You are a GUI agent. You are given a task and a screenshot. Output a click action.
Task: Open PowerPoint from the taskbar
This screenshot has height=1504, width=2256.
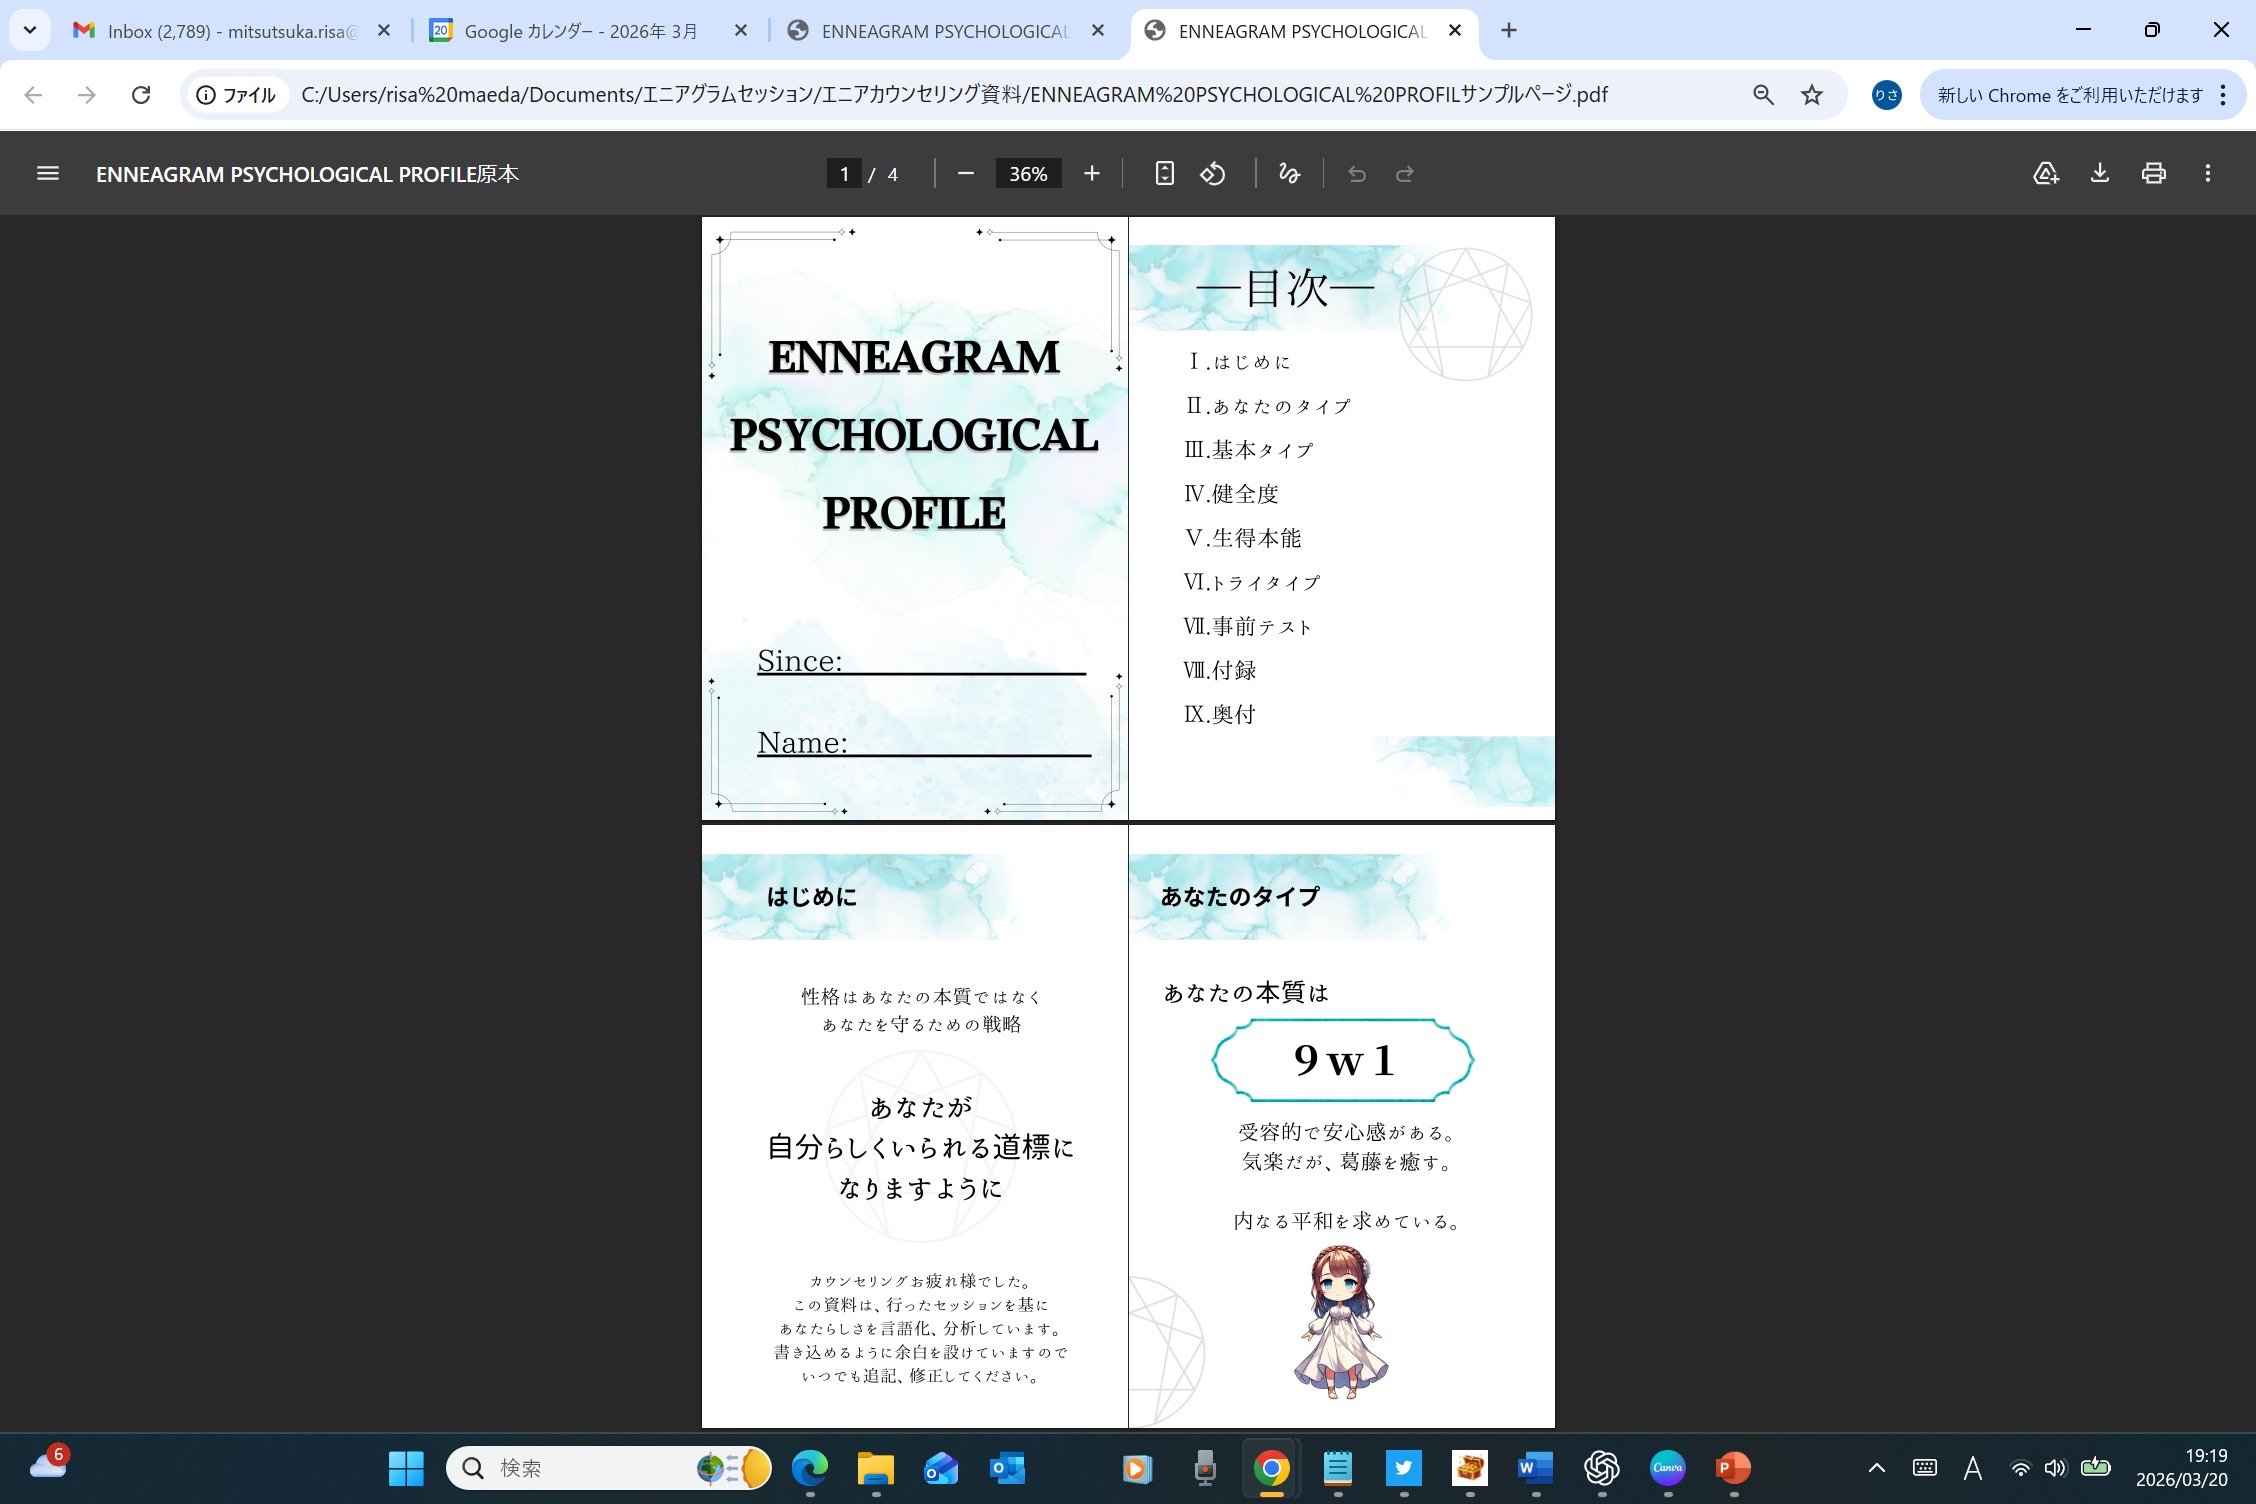coord(1733,1468)
